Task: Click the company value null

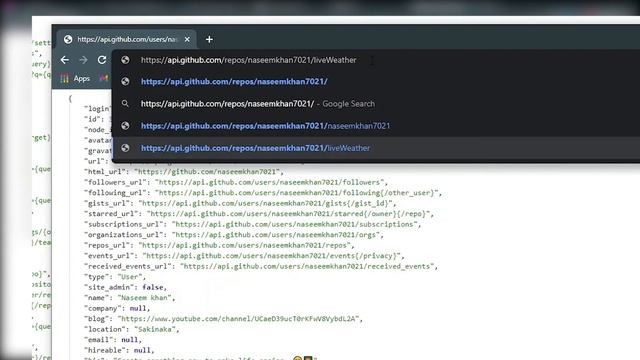Action: click(x=138, y=309)
